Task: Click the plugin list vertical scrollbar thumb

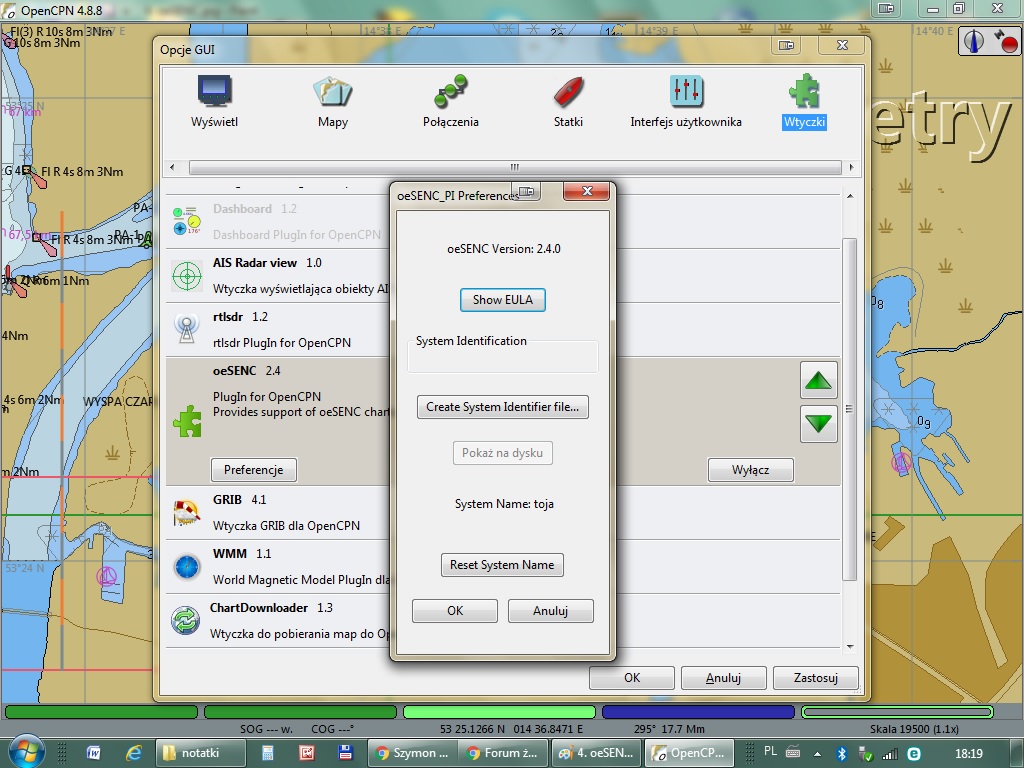Action: pyautogui.click(x=850, y=409)
